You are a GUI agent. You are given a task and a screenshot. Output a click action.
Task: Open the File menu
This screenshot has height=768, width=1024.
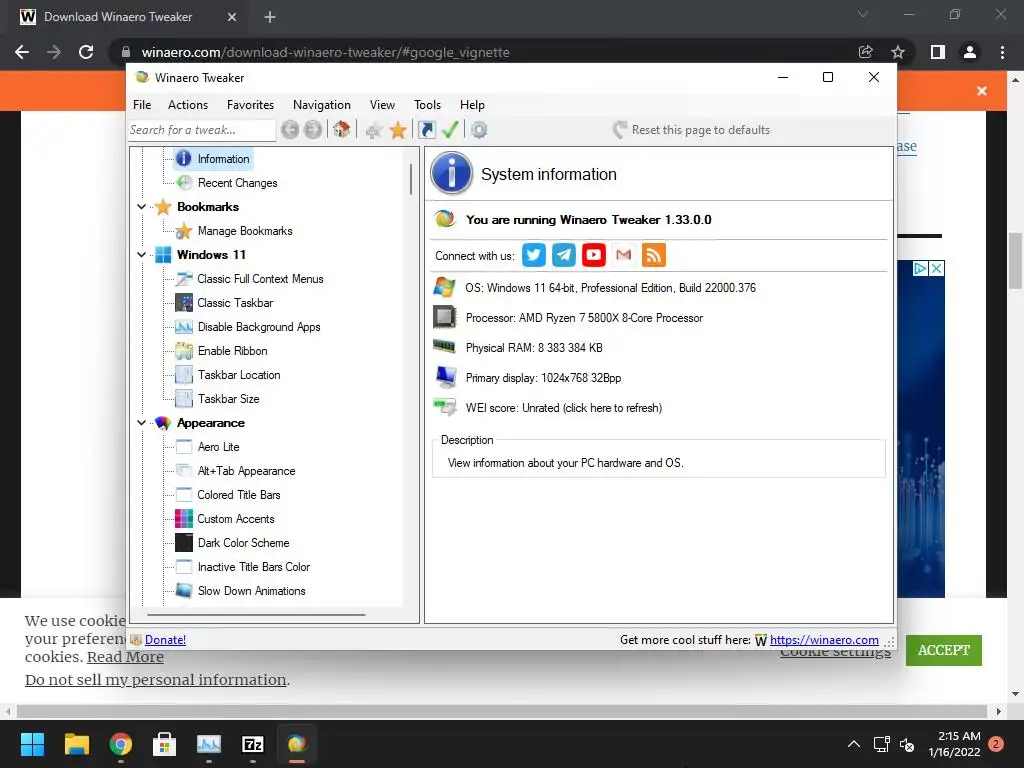(x=142, y=104)
